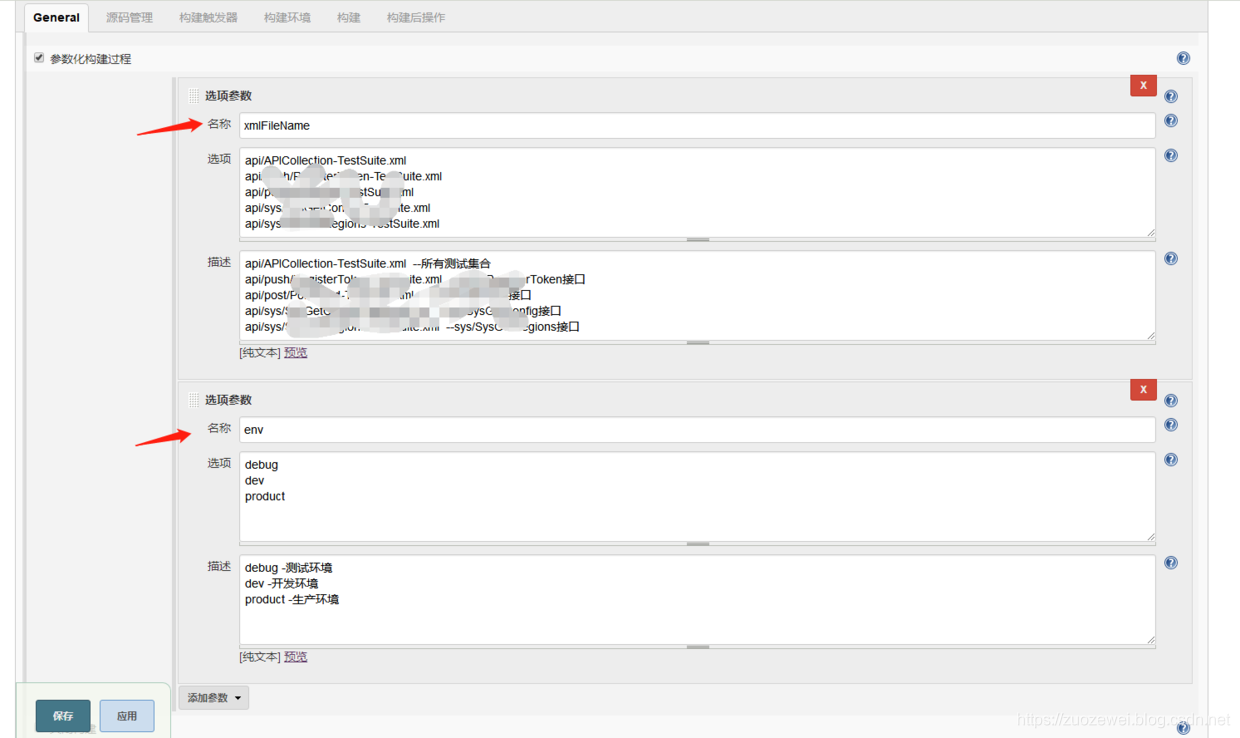Open help for env description field
1240x738 pixels.
tap(1171, 563)
